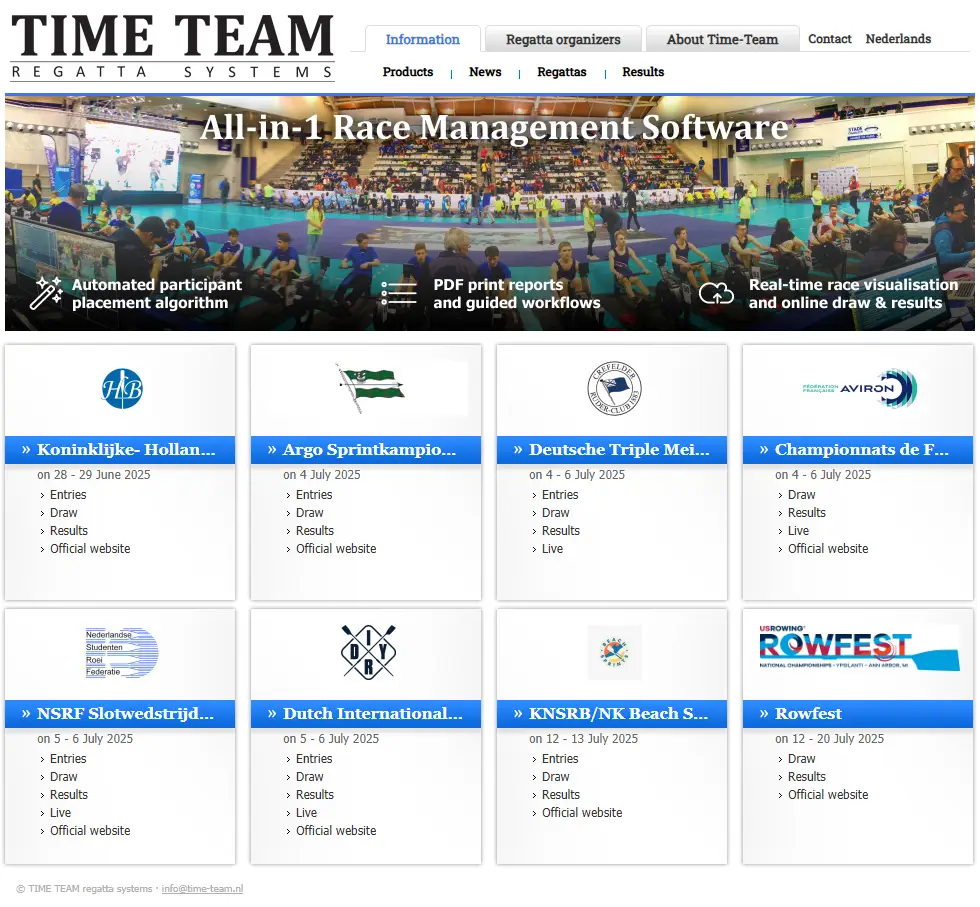
Task: Open Results for Championnats de France
Action: pyautogui.click(x=807, y=513)
